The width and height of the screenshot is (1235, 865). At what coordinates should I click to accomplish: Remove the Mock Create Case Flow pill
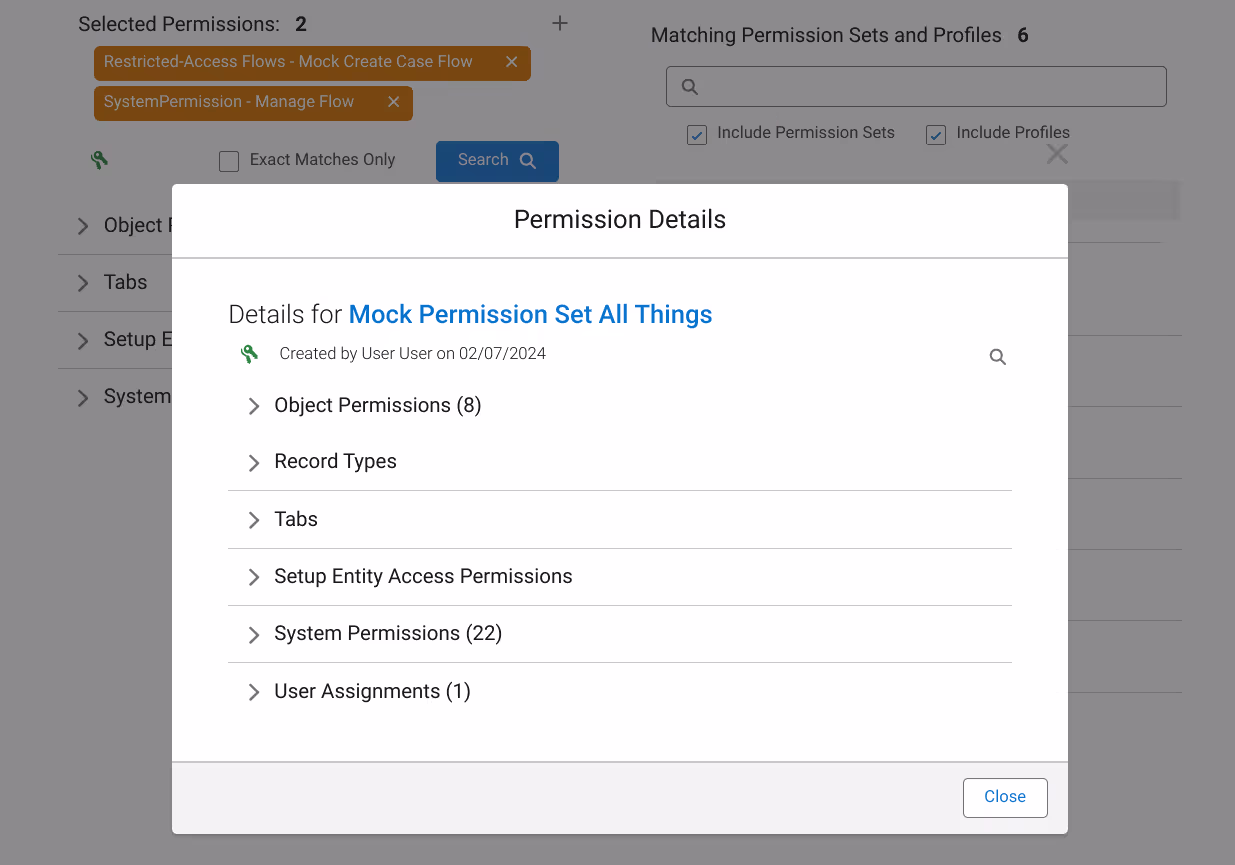(511, 62)
